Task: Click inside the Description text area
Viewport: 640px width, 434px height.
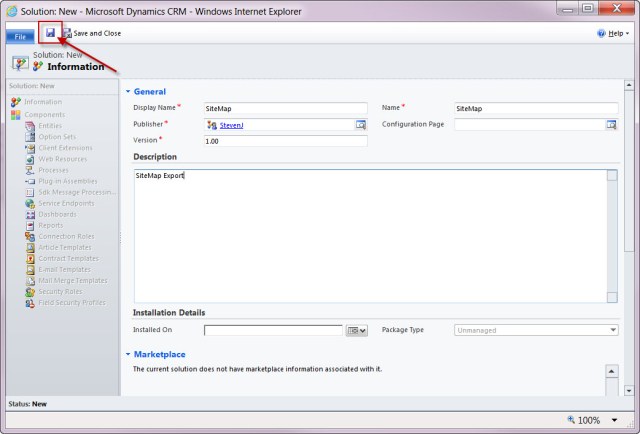Action: (375, 235)
